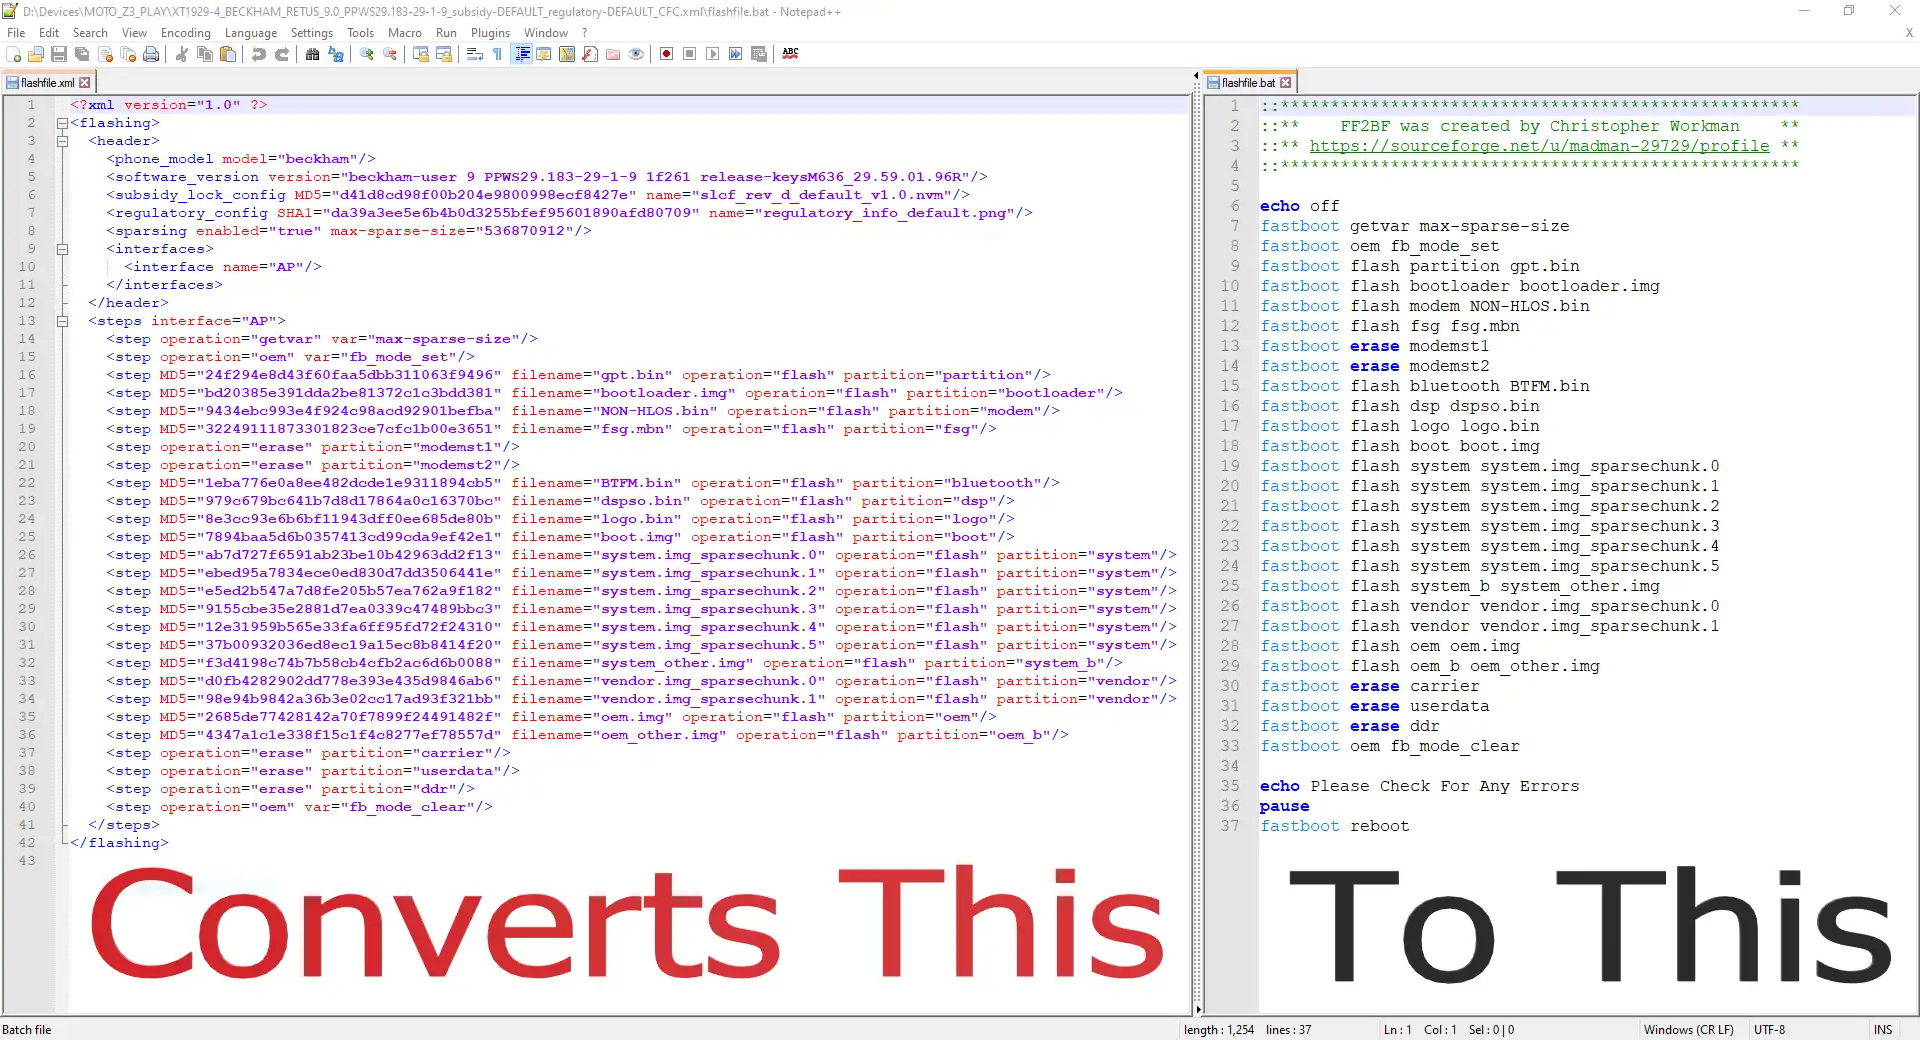
Task: Click the Close document toolbar icon
Action: pyautogui.click(x=105, y=54)
